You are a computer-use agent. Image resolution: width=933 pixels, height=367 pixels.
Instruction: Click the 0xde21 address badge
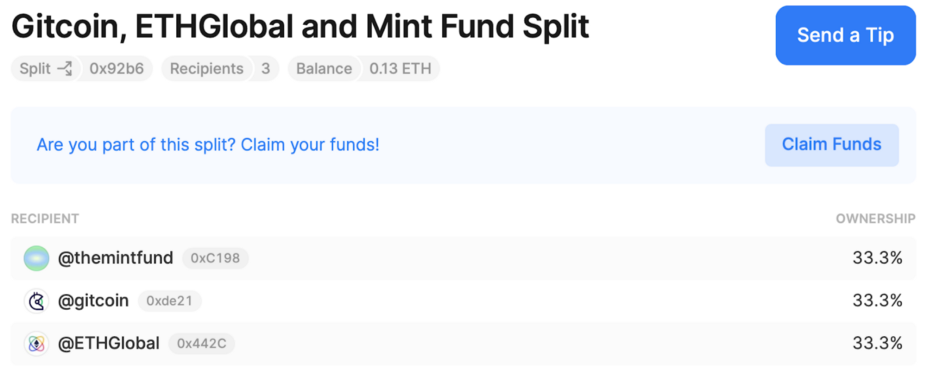pos(170,301)
